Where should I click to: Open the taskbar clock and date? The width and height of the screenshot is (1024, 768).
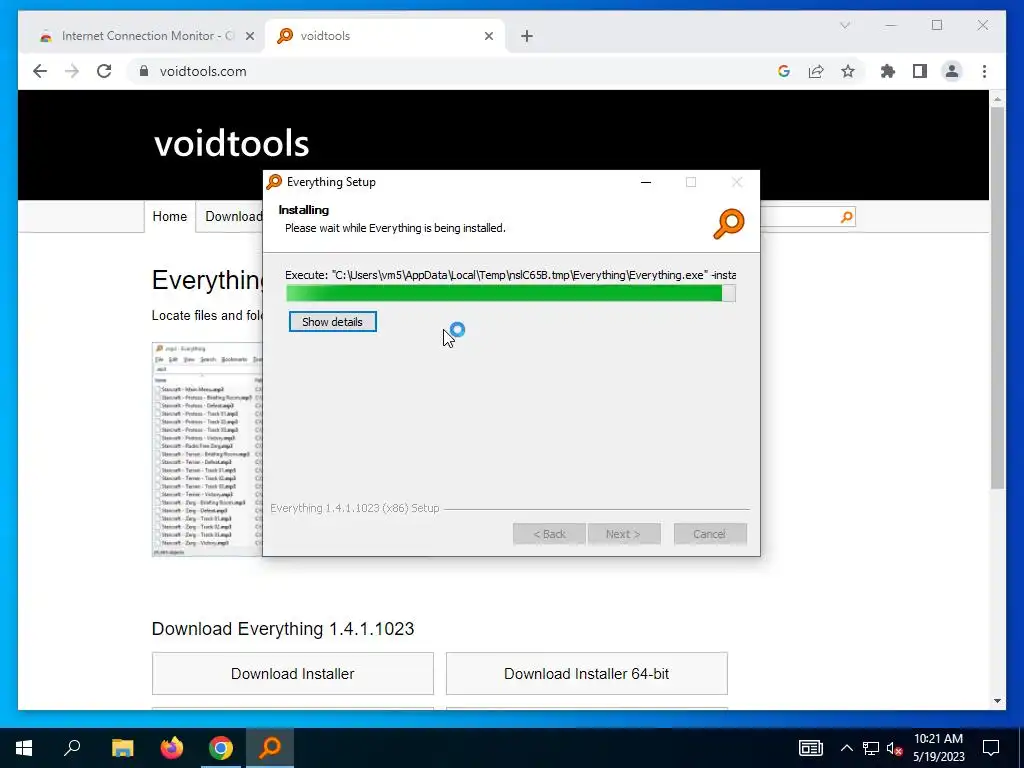(938, 748)
